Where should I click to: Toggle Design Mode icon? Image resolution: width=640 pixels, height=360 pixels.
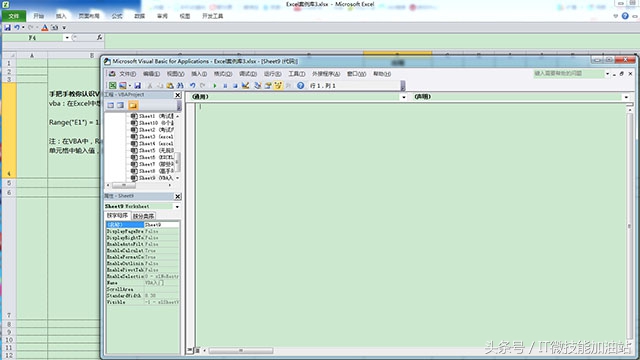(245, 86)
